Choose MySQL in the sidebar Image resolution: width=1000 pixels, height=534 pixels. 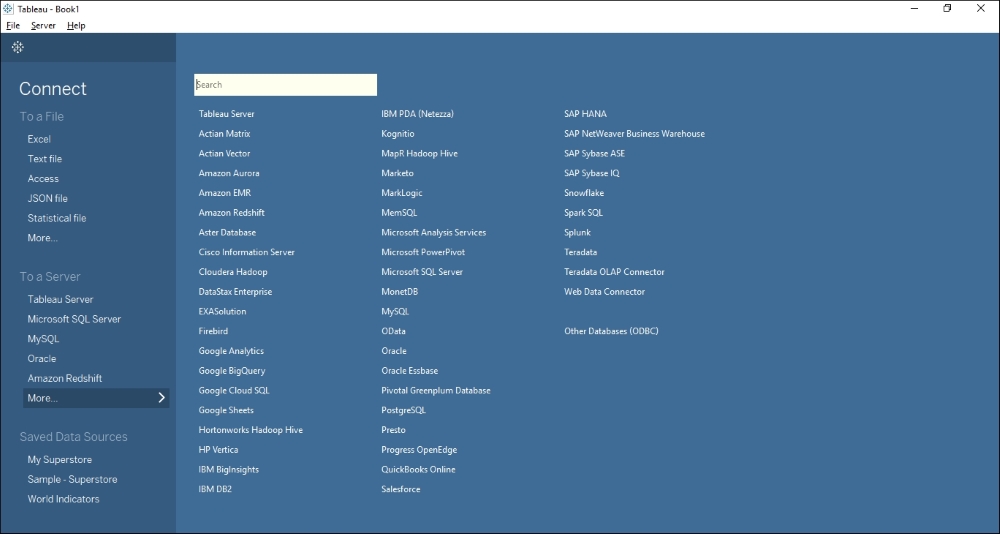pyautogui.click(x=43, y=339)
